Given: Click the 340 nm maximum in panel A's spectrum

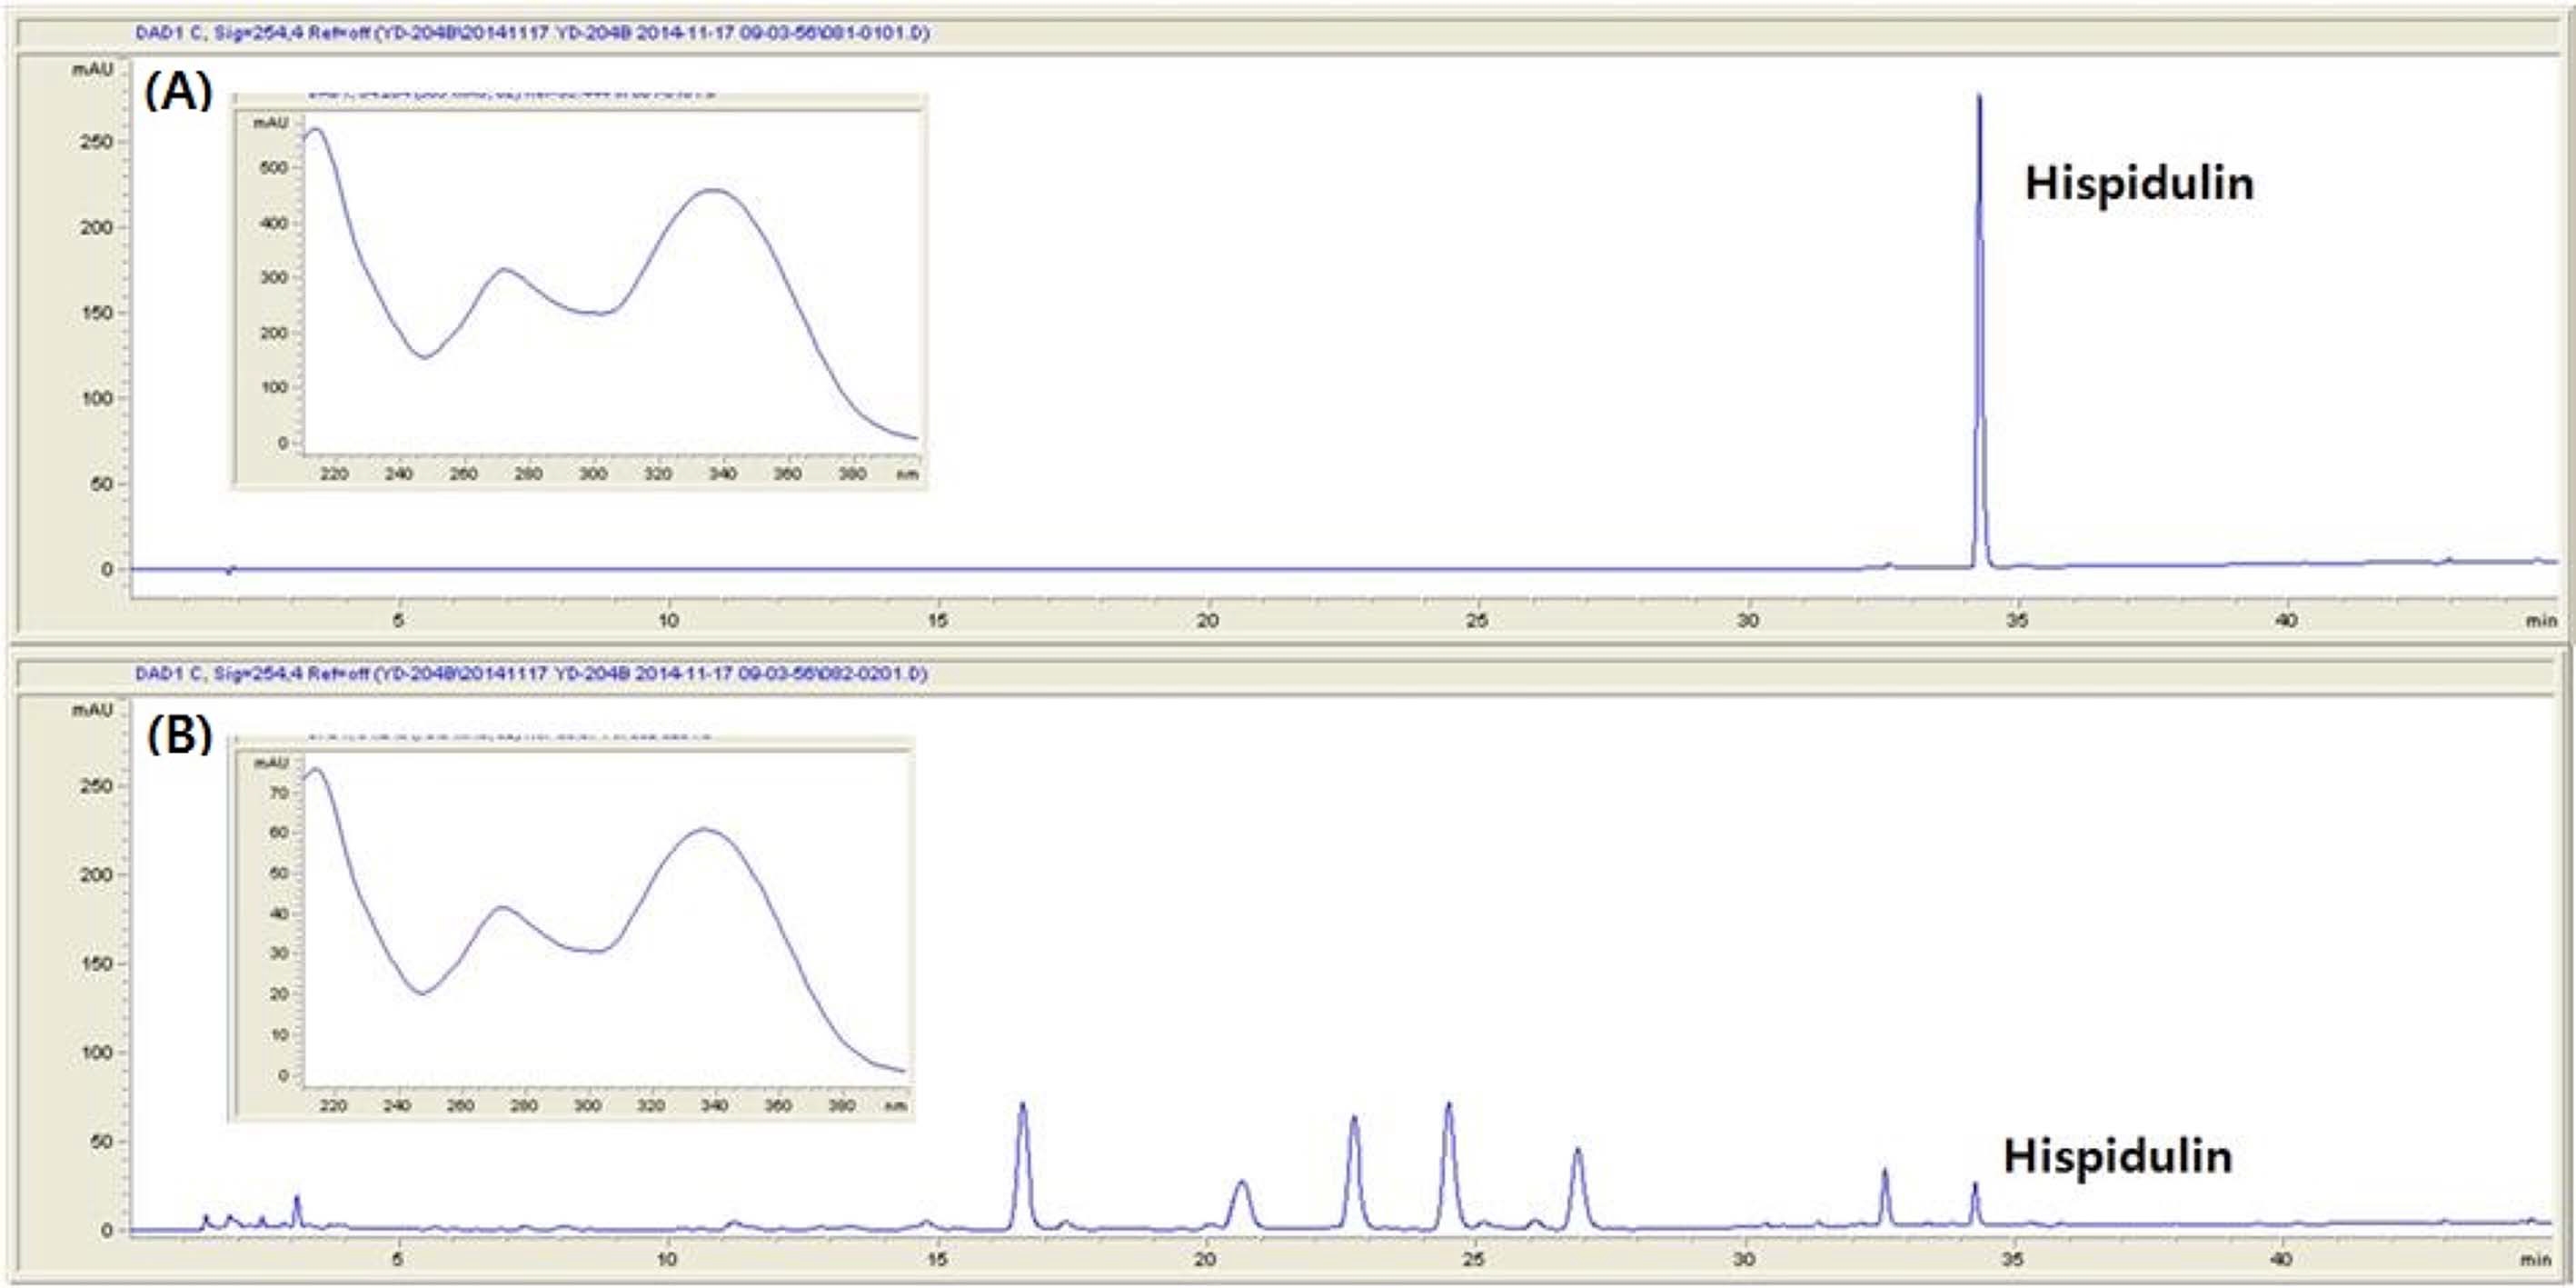Looking at the screenshot, I should click(712, 191).
